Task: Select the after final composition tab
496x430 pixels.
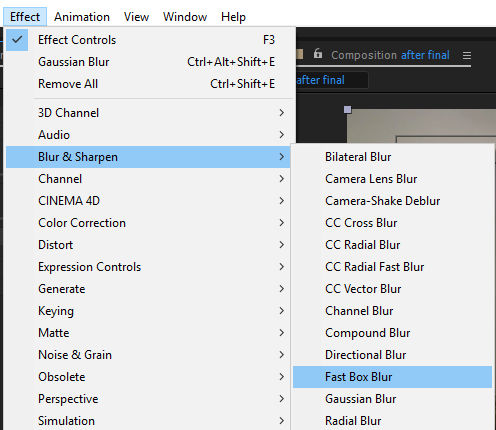Action: 425,55
